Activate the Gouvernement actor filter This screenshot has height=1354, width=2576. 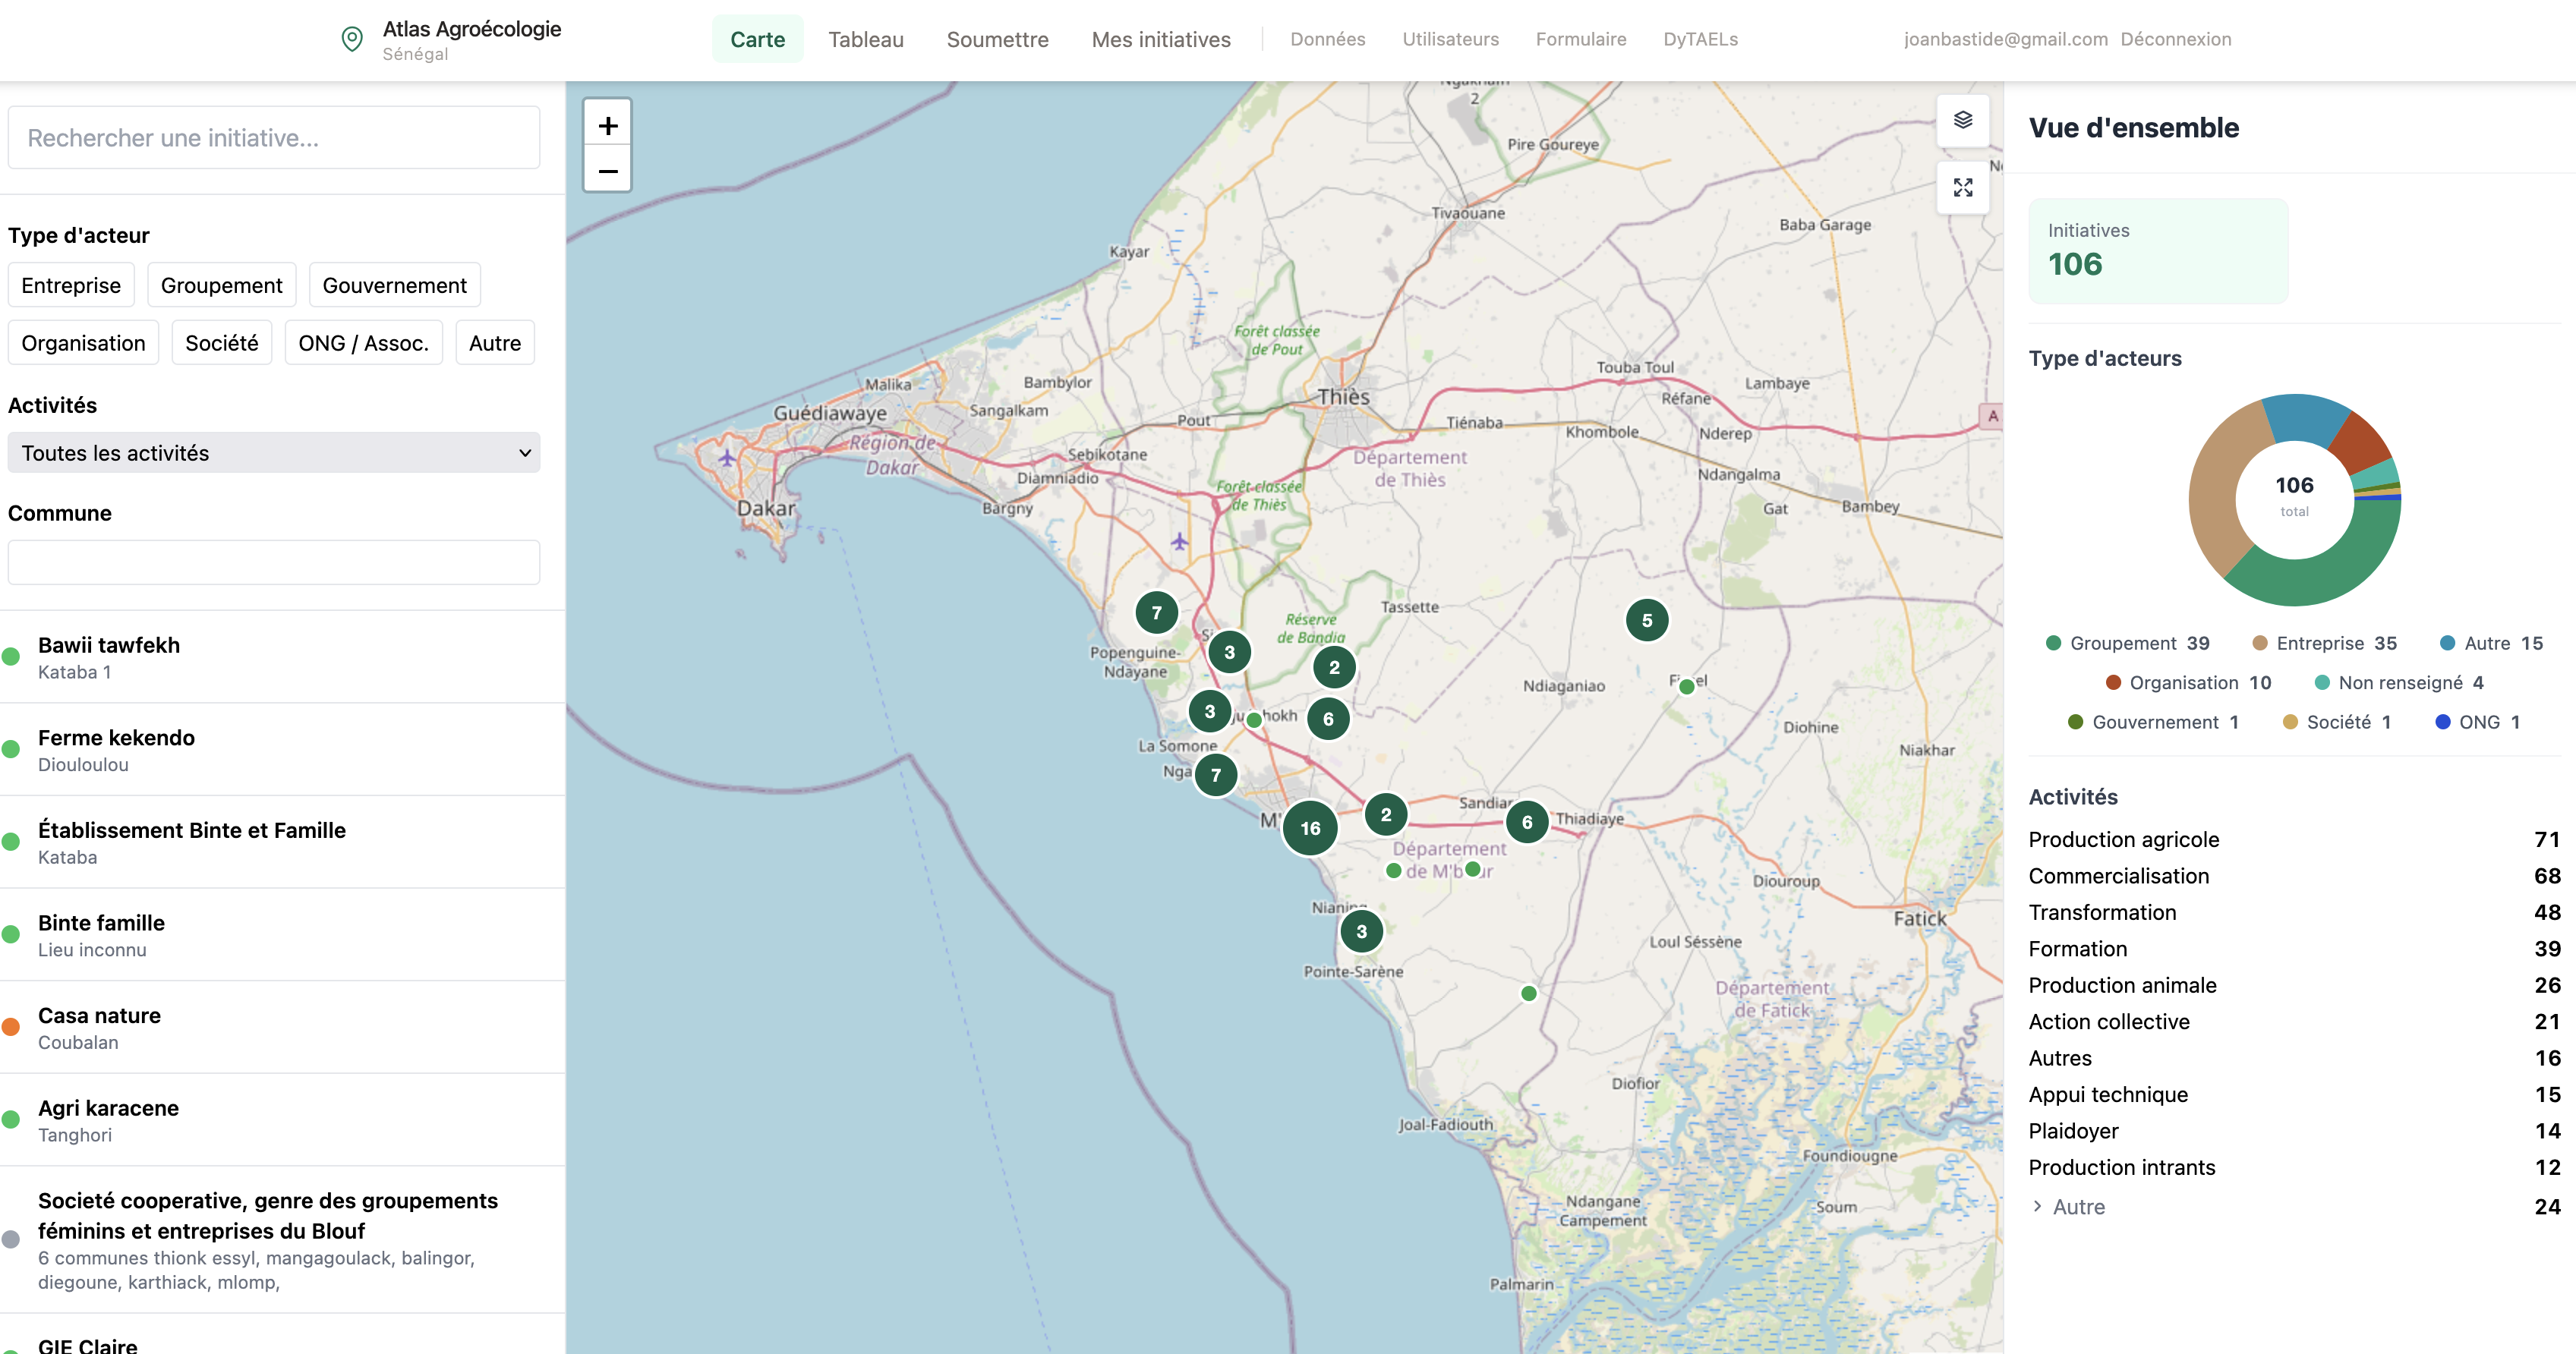coord(394,285)
